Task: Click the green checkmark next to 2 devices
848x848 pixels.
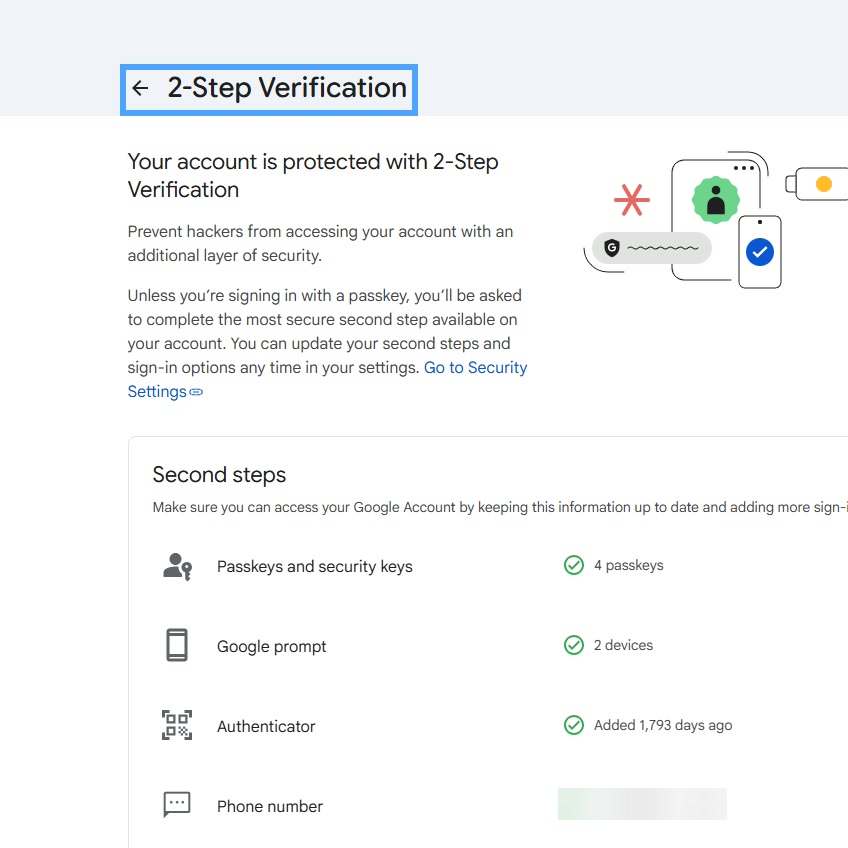Action: 574,645
